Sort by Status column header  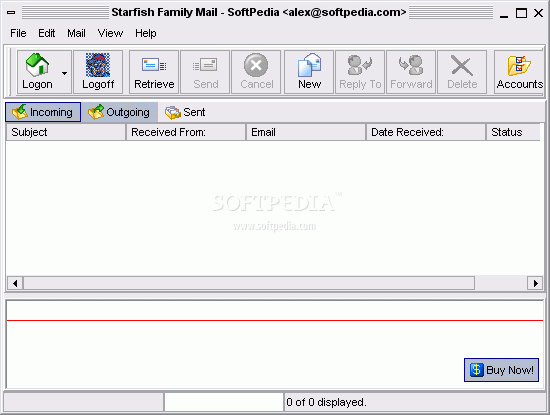(513, 132)
